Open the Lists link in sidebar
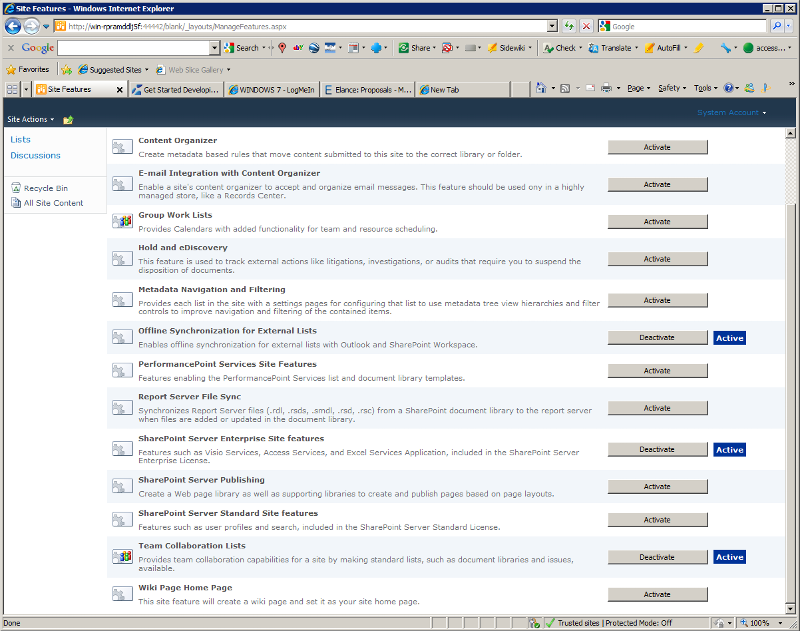 [20, 139]
